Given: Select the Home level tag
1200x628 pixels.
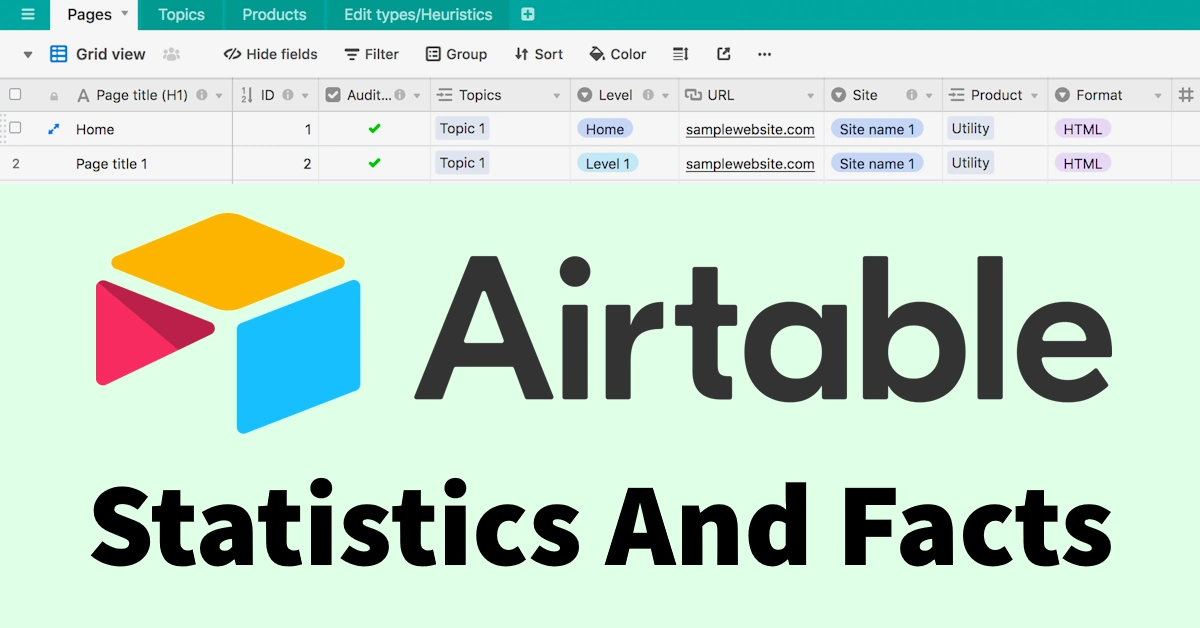Looking at the screenshot, I should pyautogui.click(x=604, y=129).
